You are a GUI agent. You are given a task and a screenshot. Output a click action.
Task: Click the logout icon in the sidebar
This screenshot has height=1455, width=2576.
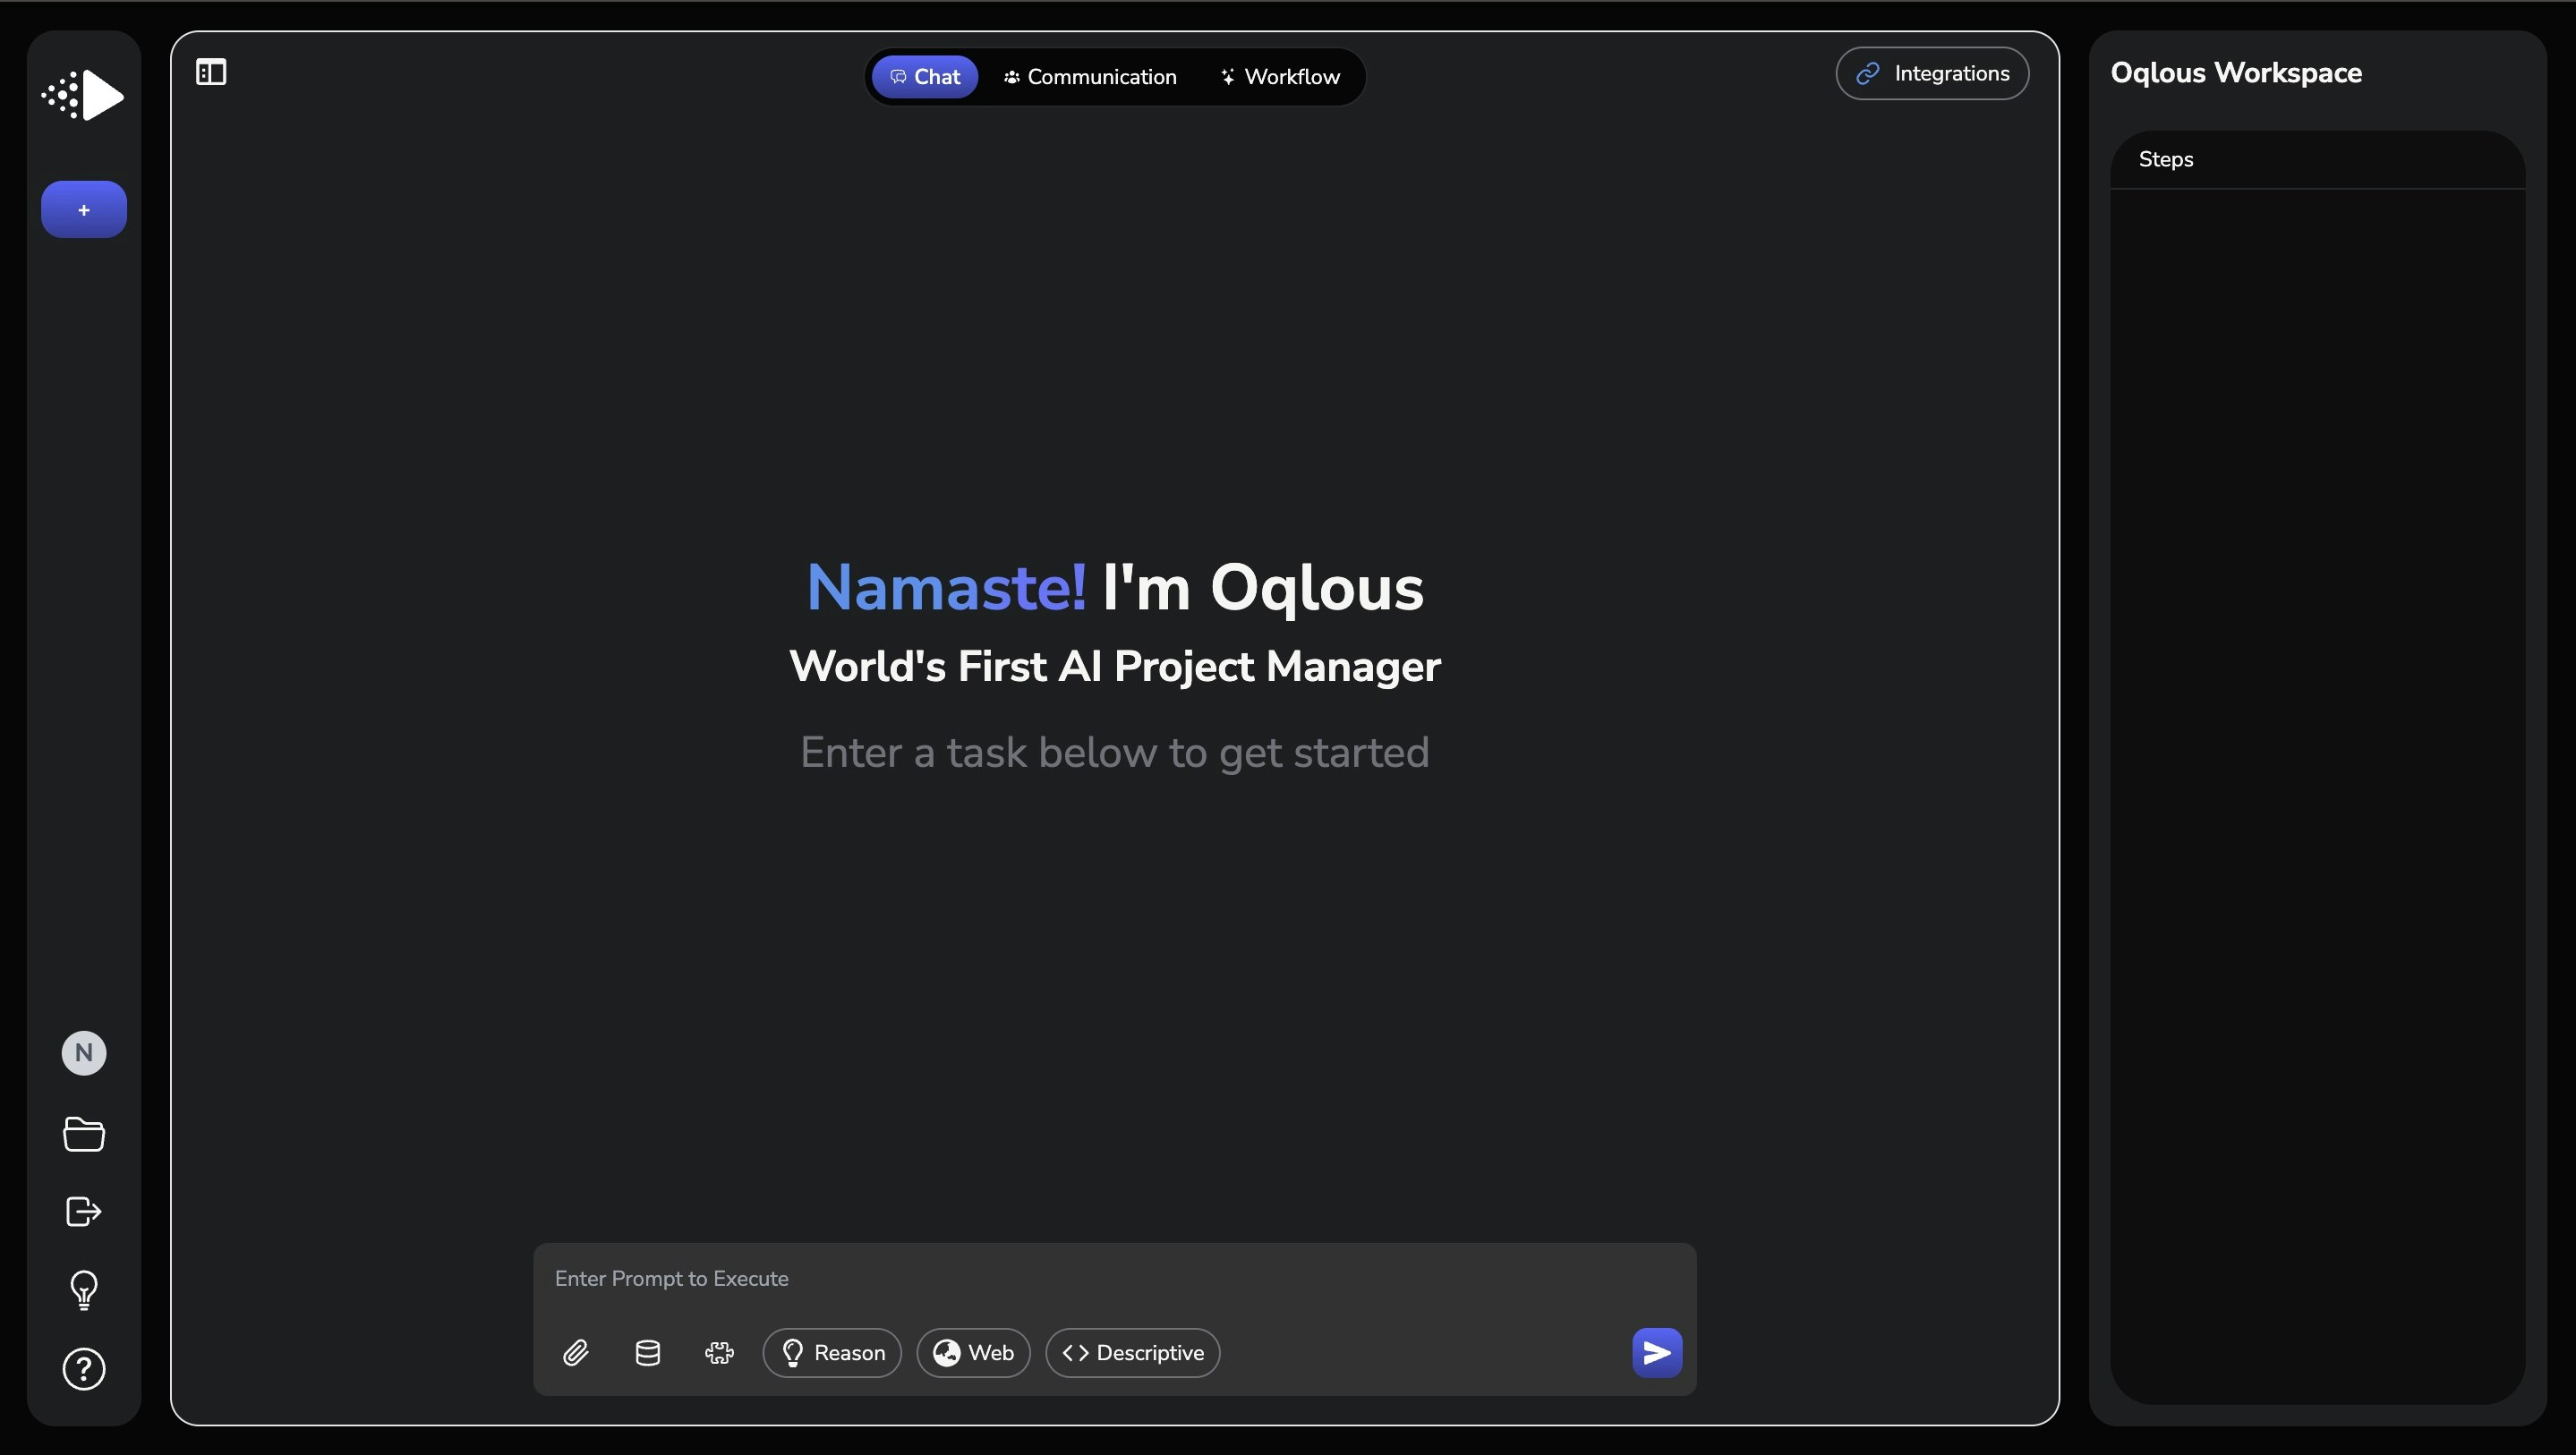click(84, 1212)
